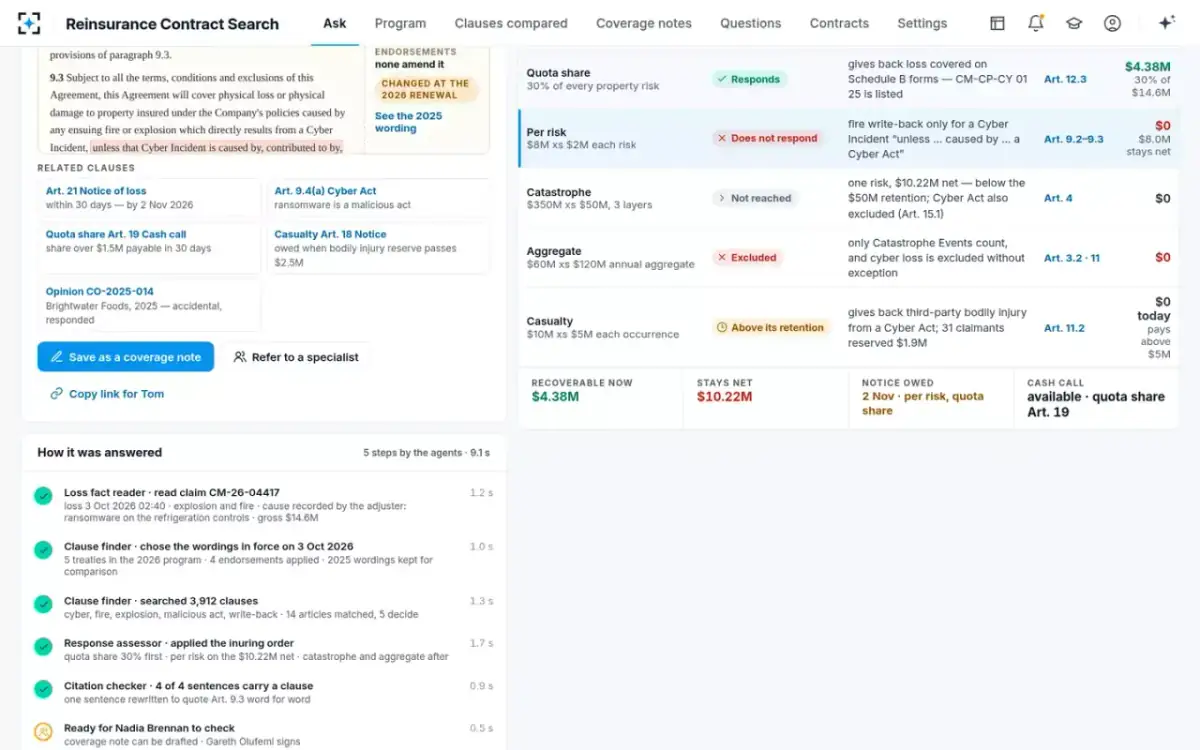The image size is (1200, 750).
Task: Open the See the 2025 wording link
Action: pyautogui.click(x=408, y=122)
